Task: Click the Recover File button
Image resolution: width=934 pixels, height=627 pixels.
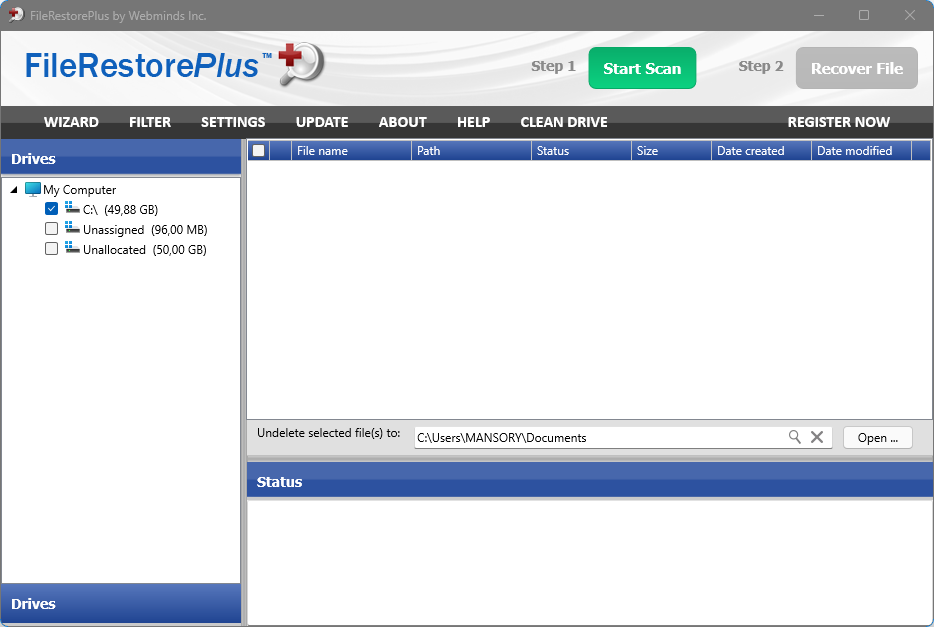Action: pyautogui.click(x=857, y=68)
